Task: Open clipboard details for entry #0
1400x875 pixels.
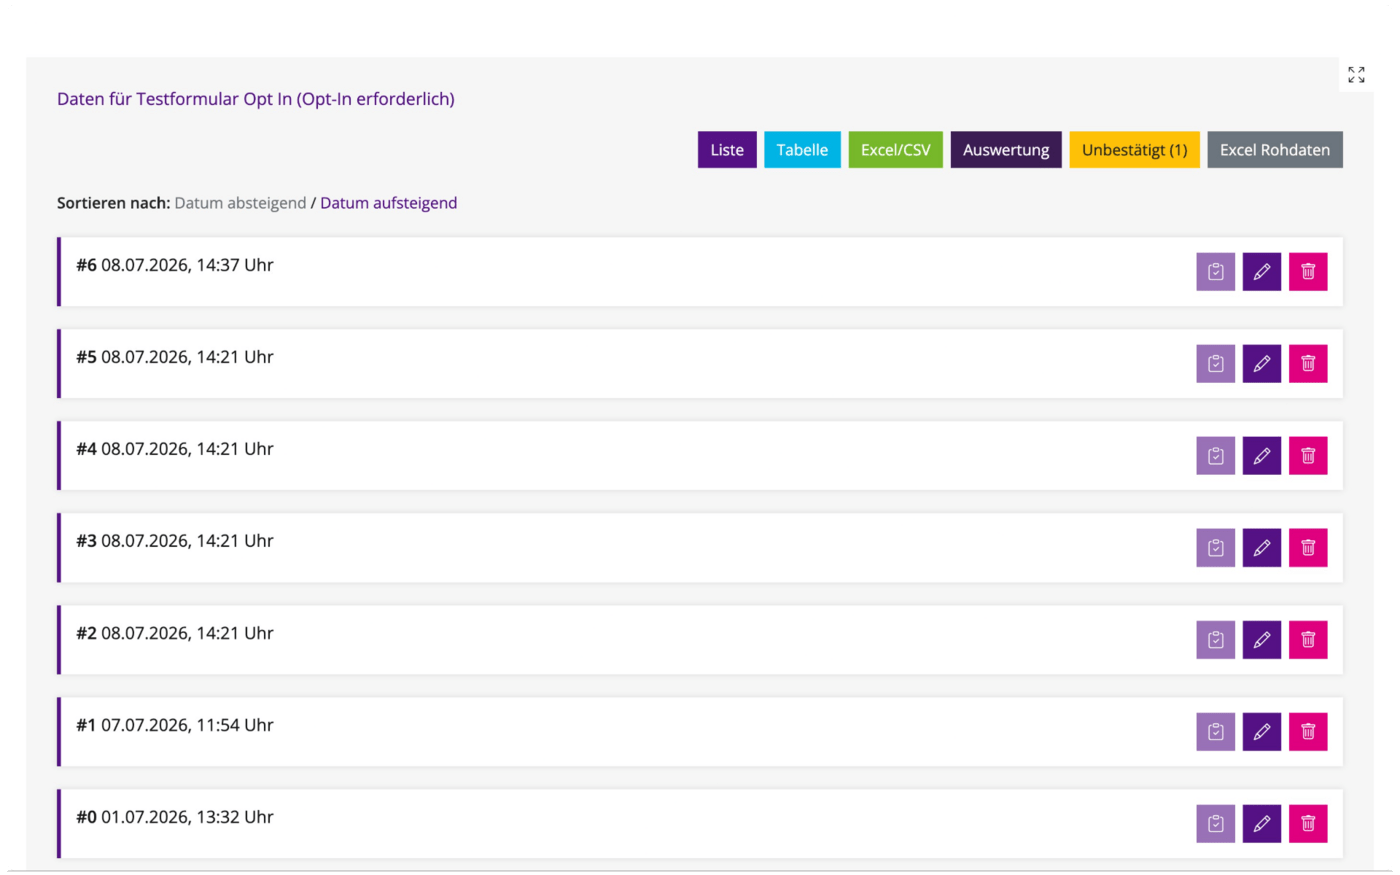Action: [x=1215, y=824]
